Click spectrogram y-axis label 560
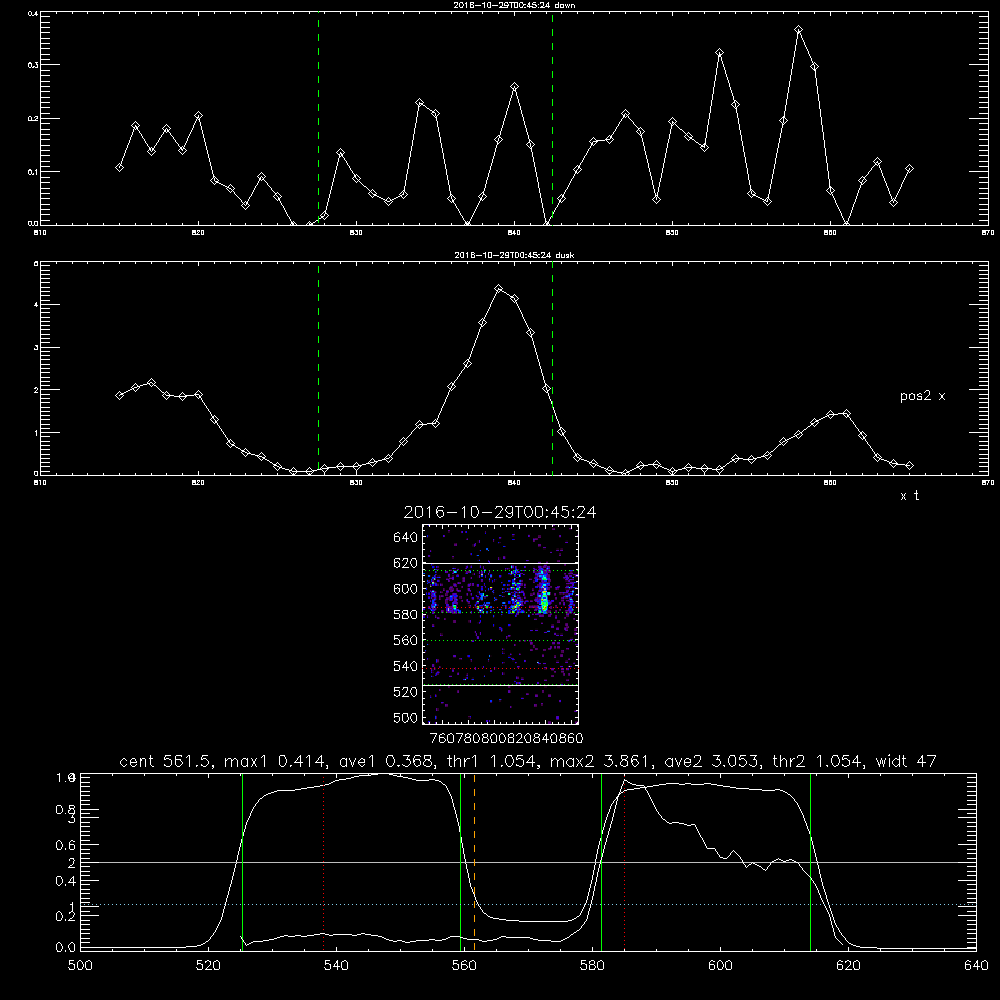 click(406, 640)
